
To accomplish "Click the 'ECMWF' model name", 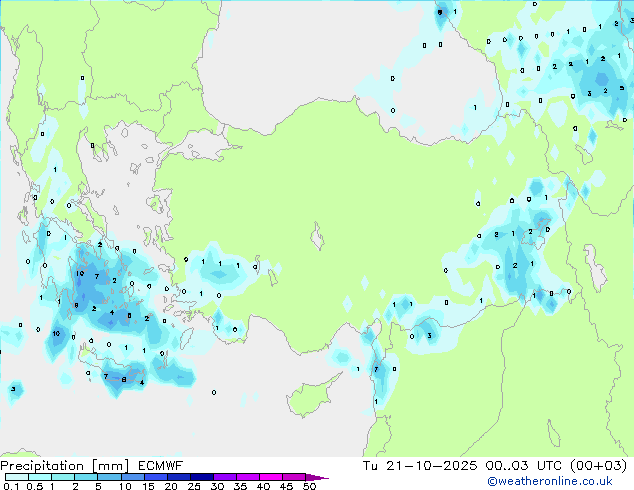I will [x=161, y=466].
